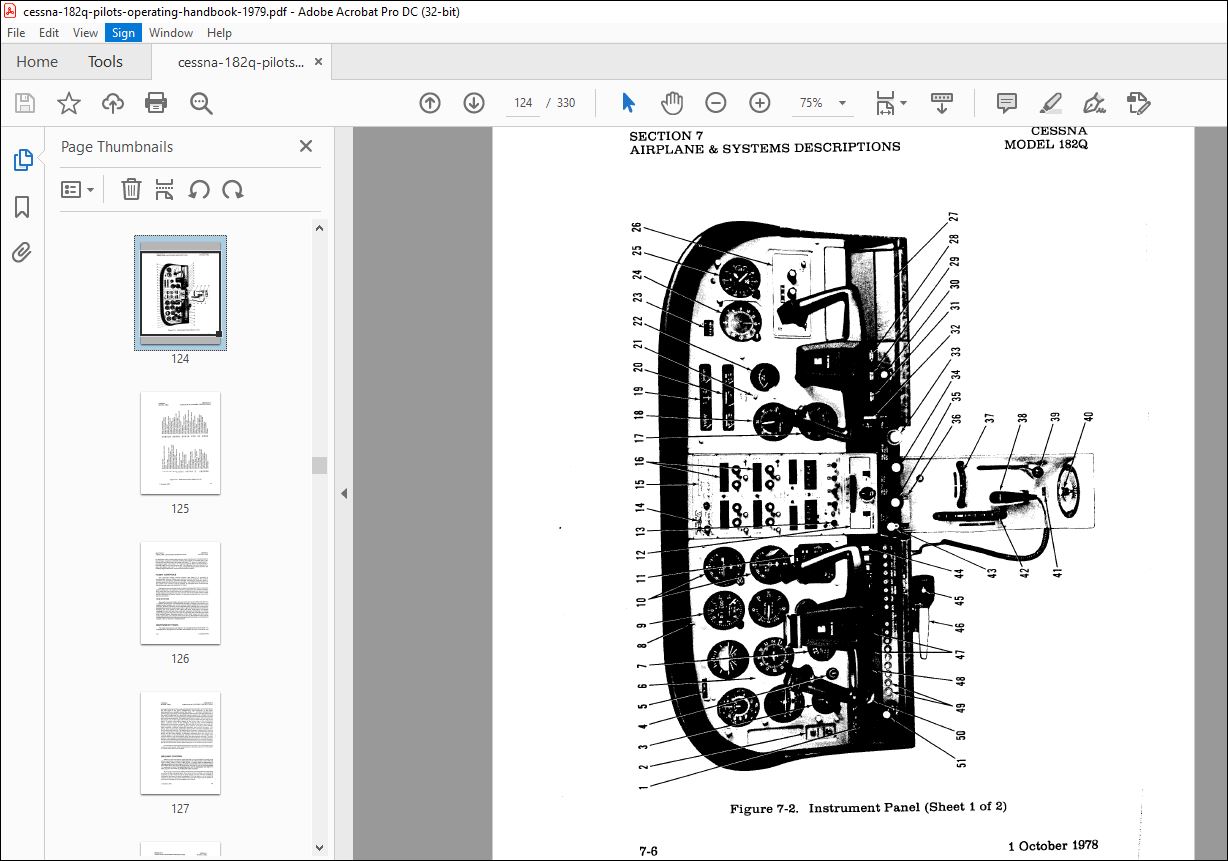Open the thumbnails options dropdown
Screen dimensions: 1228x861
(77, 189)
